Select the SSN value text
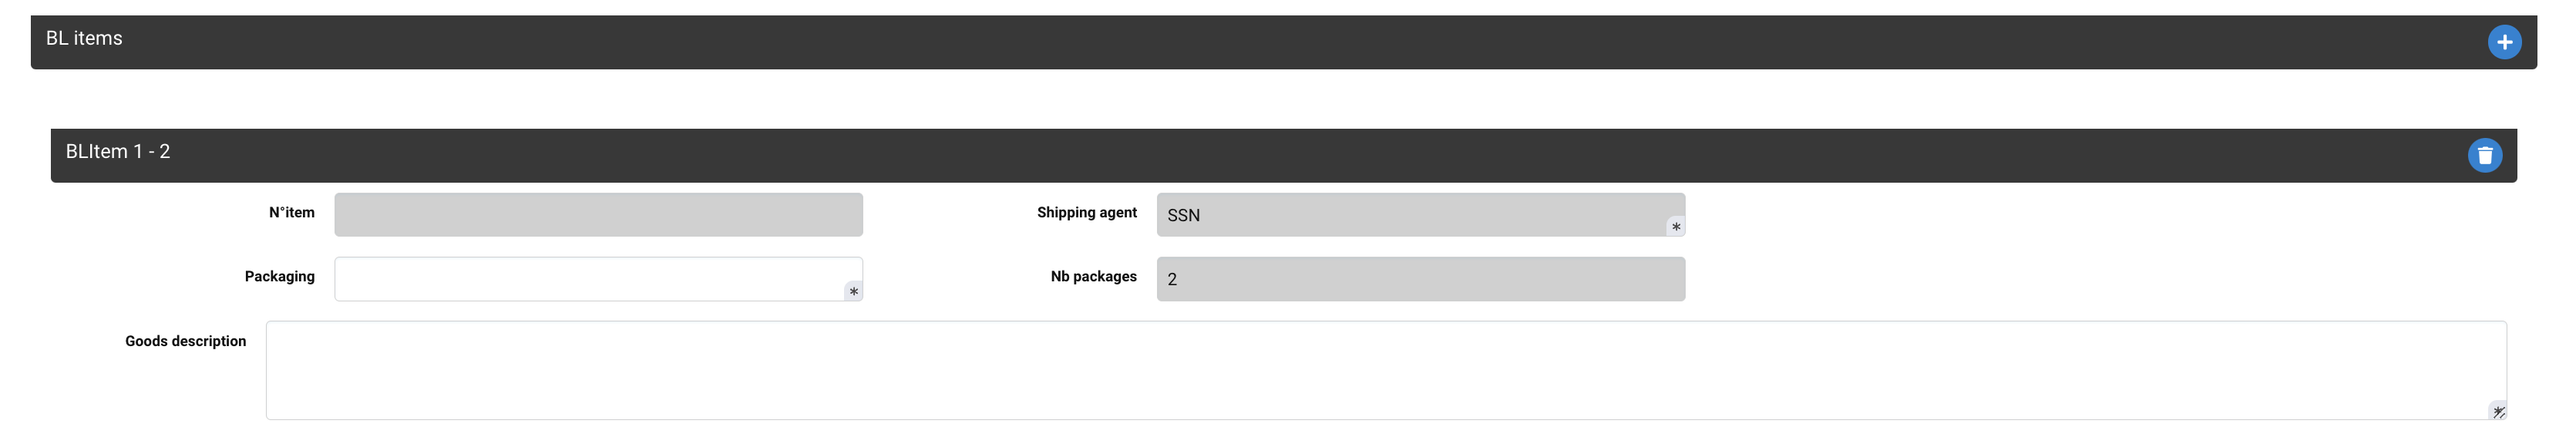This screenshot has width=2576, height=444. click(1183, 215)
